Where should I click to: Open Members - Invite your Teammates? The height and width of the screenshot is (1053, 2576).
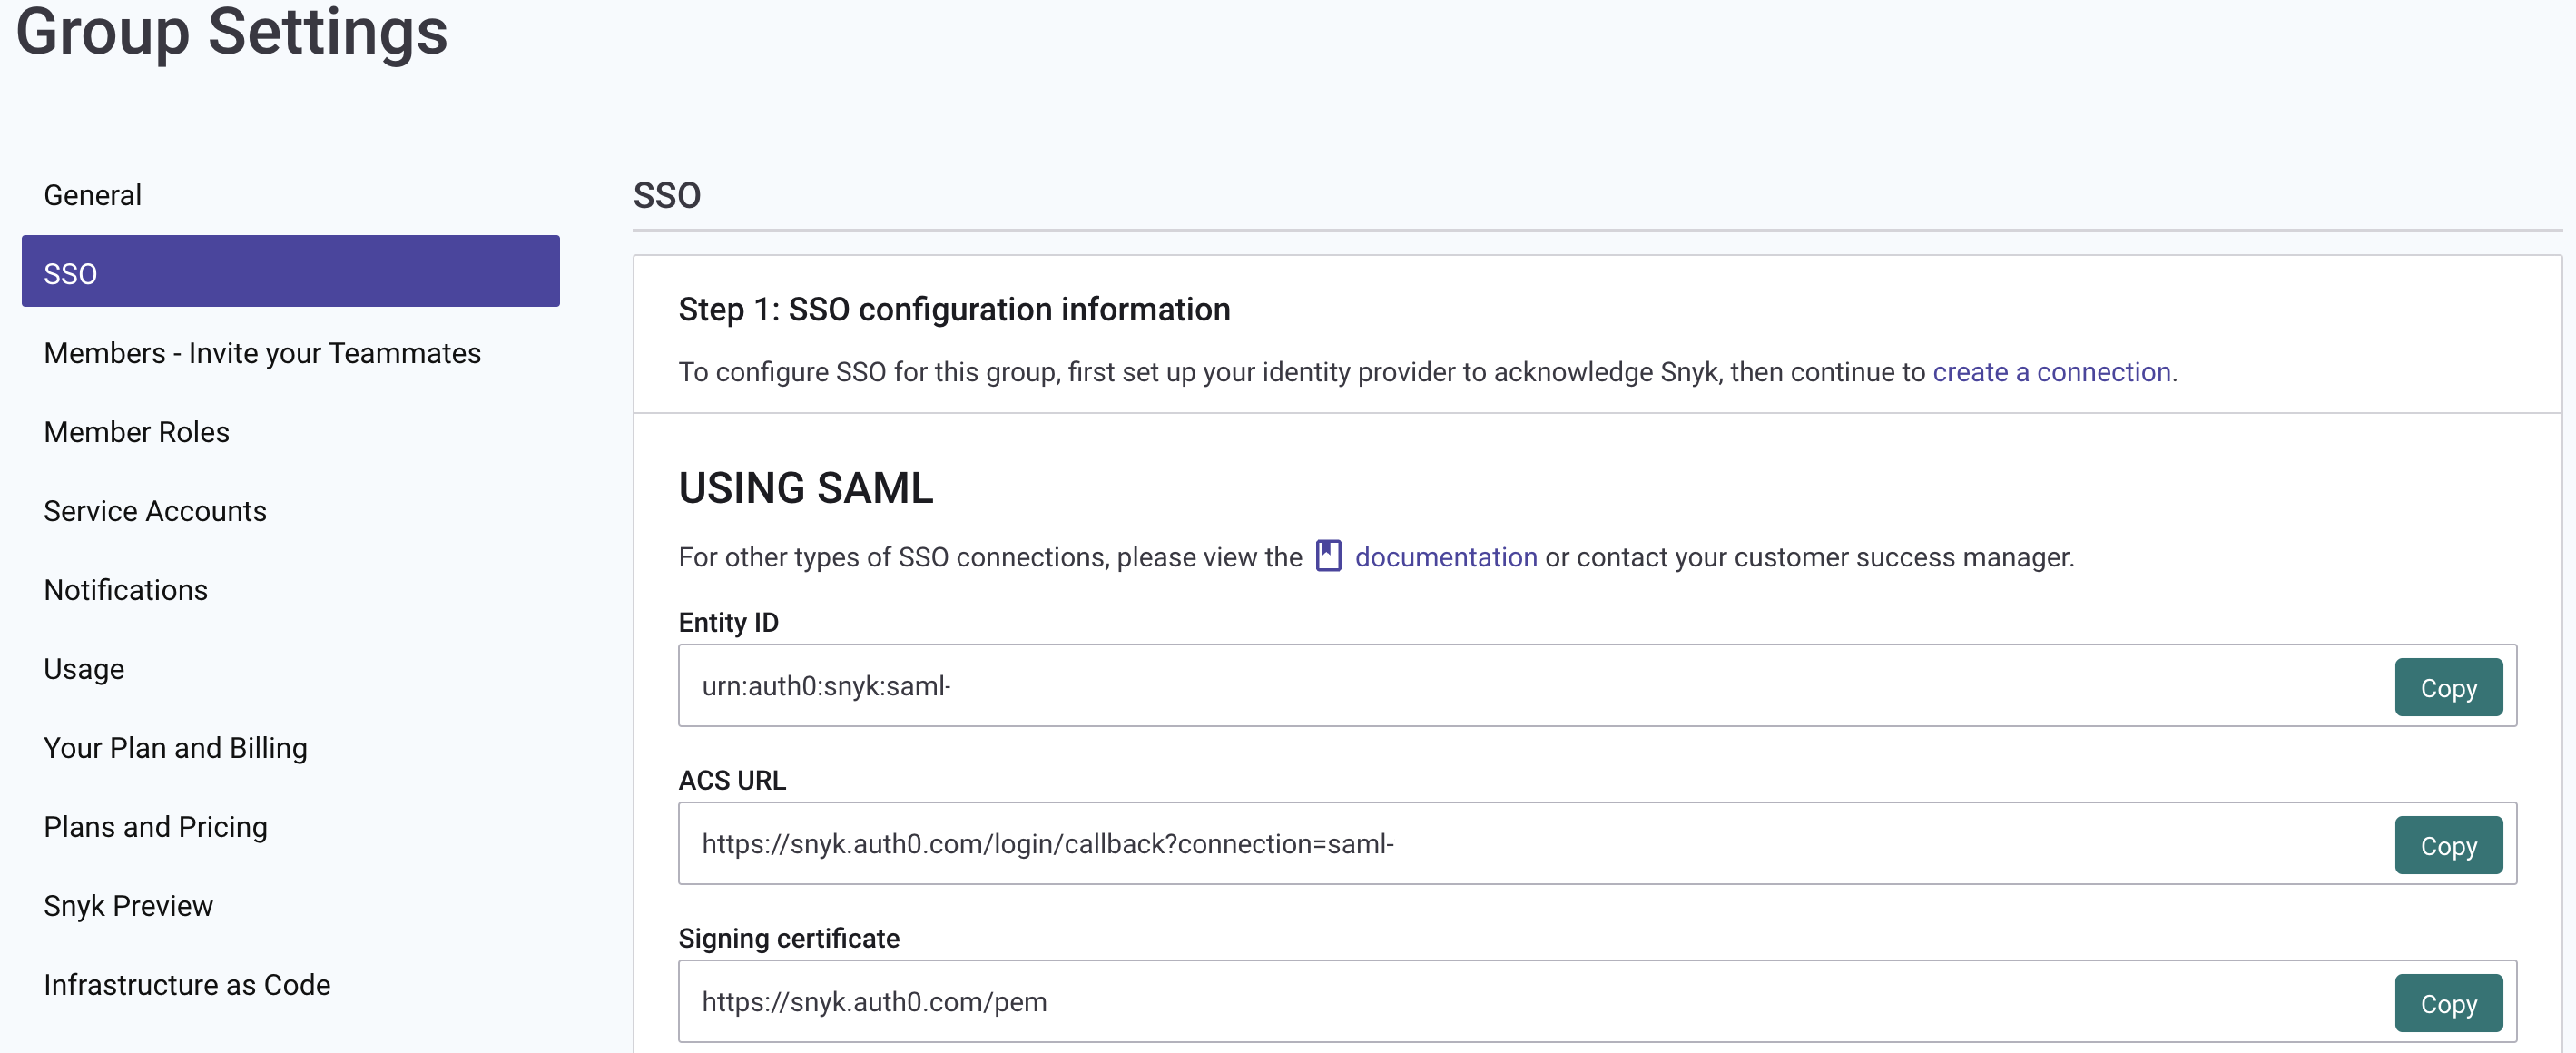(262, 353)
